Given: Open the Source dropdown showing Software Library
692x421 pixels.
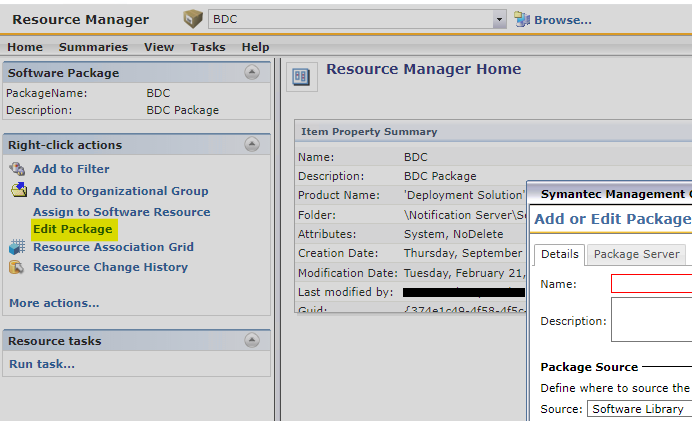Looking at the screenshot, I should coord(638,409).
